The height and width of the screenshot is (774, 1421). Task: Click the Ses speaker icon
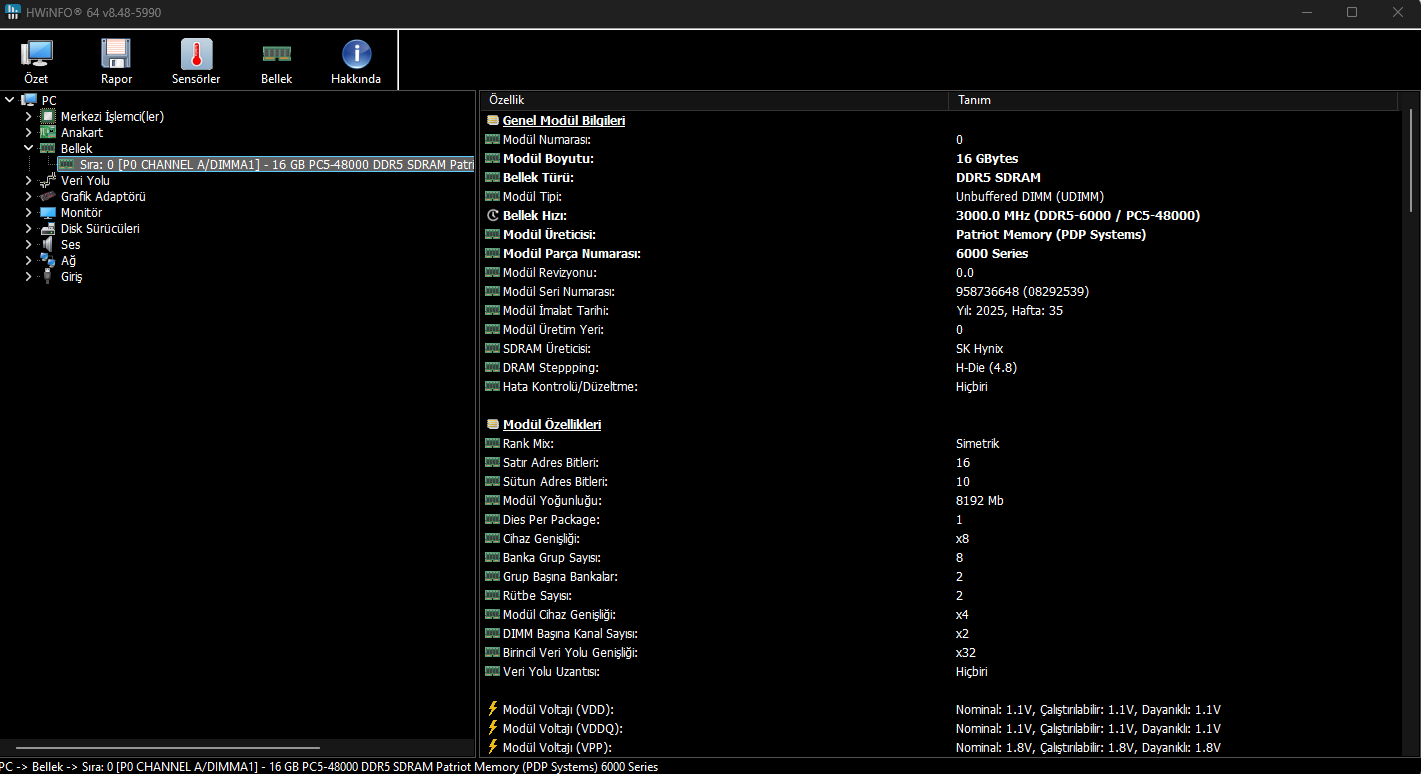(x=47, y=244)
